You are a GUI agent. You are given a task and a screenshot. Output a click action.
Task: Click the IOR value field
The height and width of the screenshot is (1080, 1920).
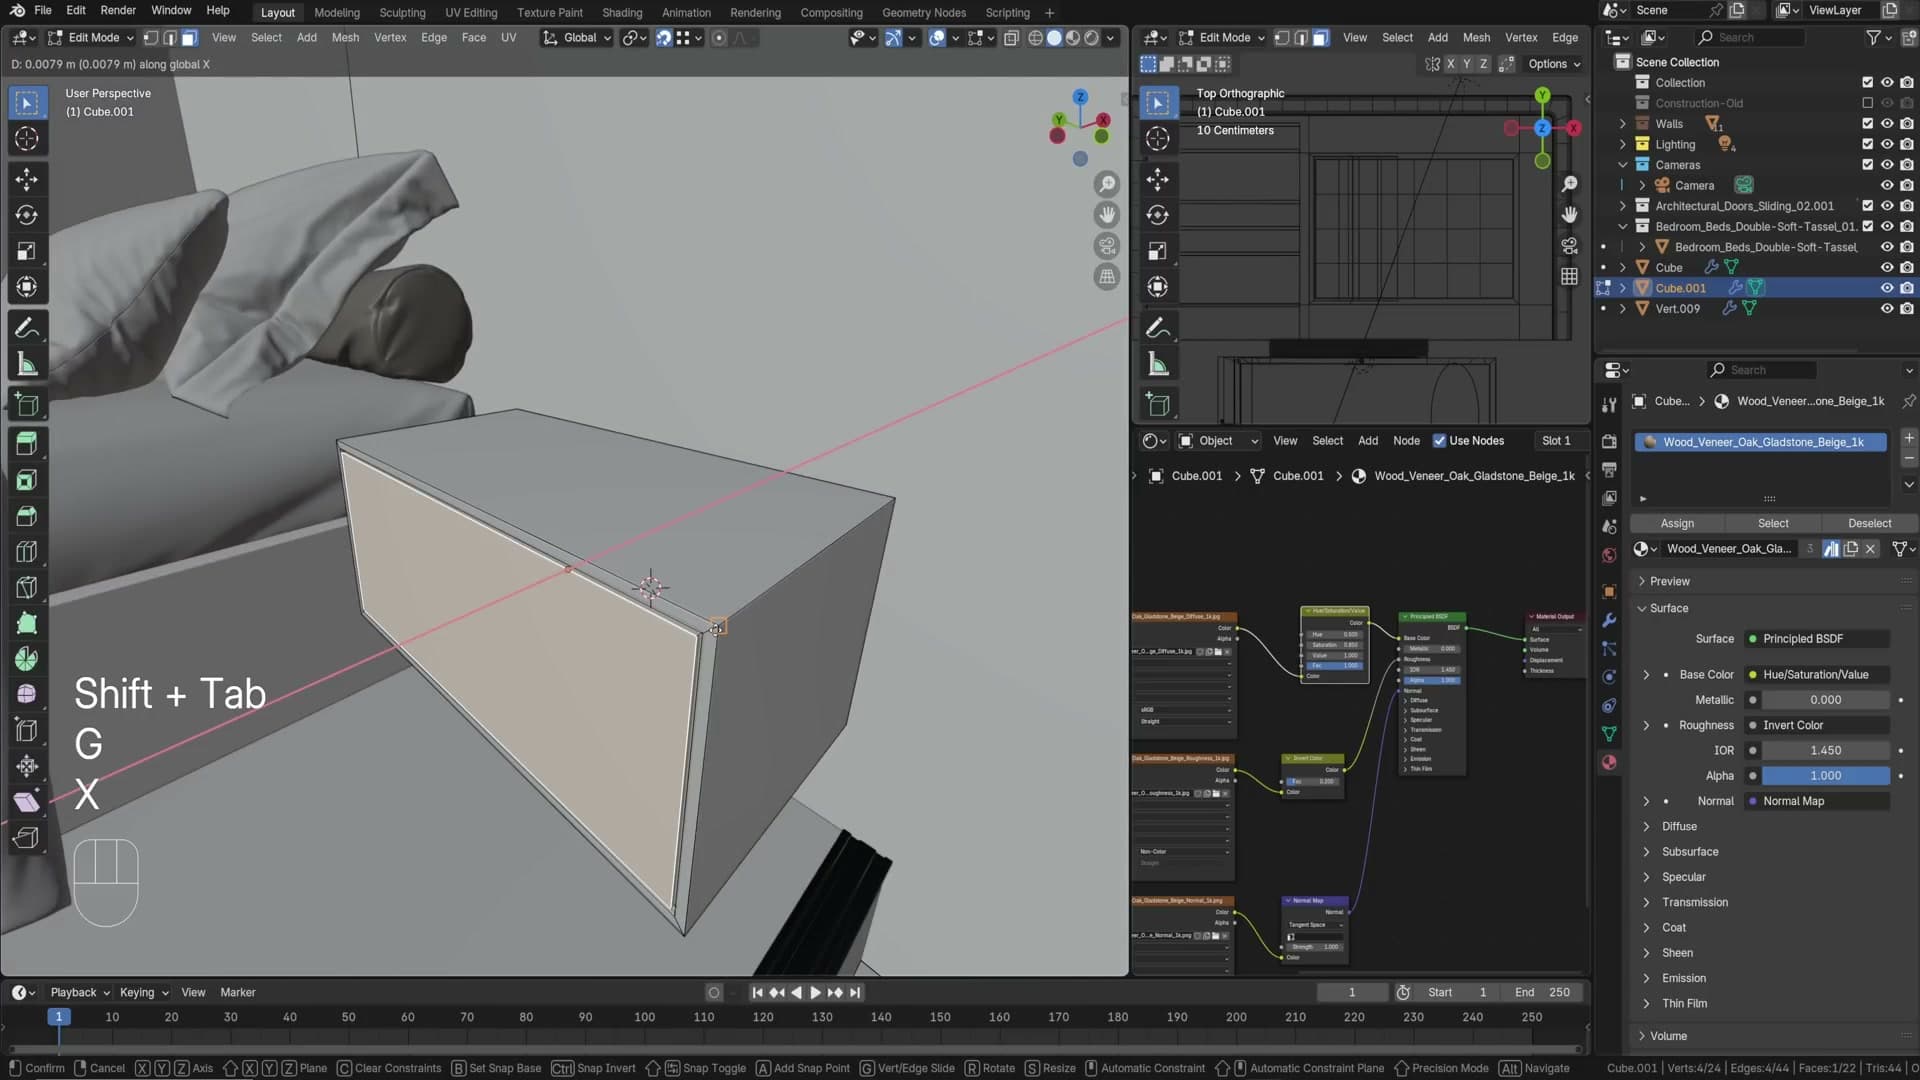tap(1825, 751)
